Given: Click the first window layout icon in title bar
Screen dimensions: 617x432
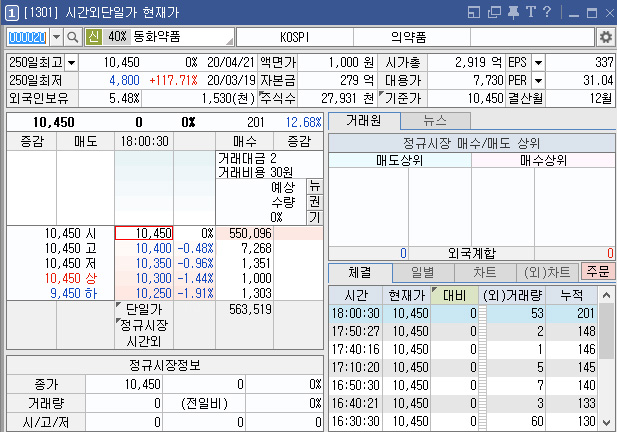Looking at the screenshot, I should click(x=474, y=13).
